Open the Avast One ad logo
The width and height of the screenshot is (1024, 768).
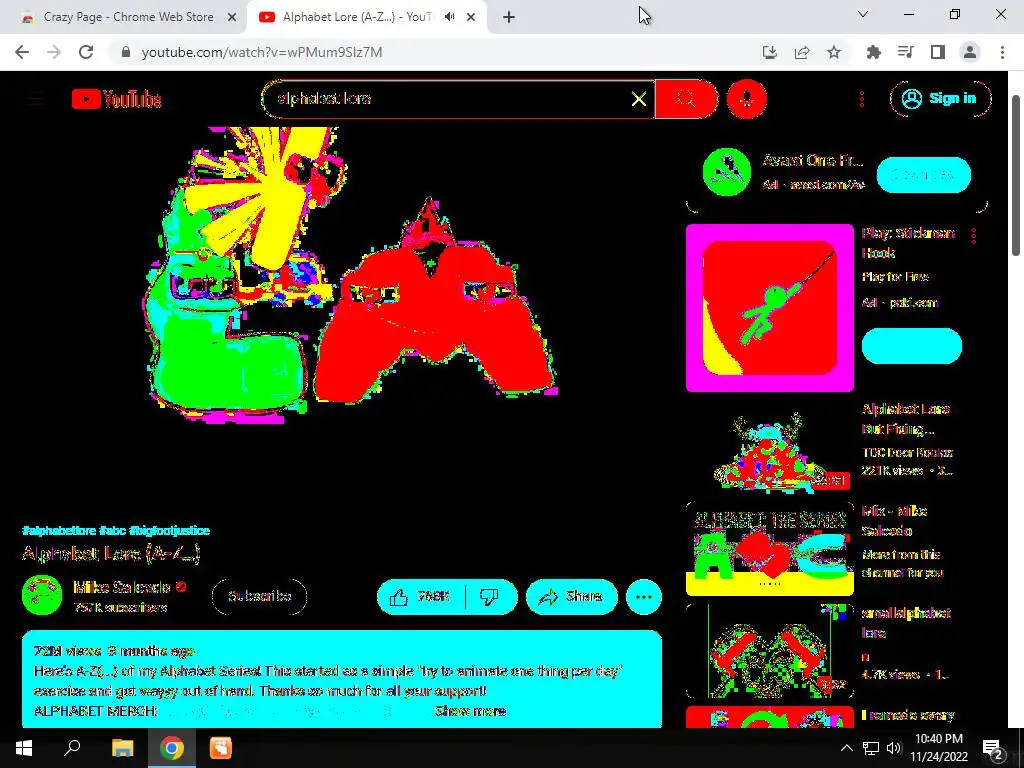click(x=726, y=172)
